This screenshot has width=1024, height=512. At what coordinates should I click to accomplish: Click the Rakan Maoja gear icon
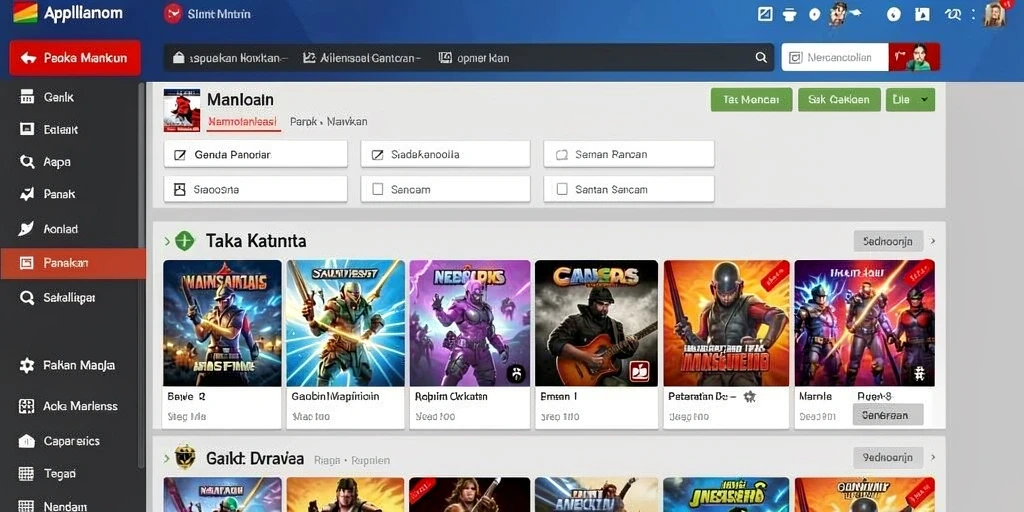pyautogui.click(x=27, y=365)
